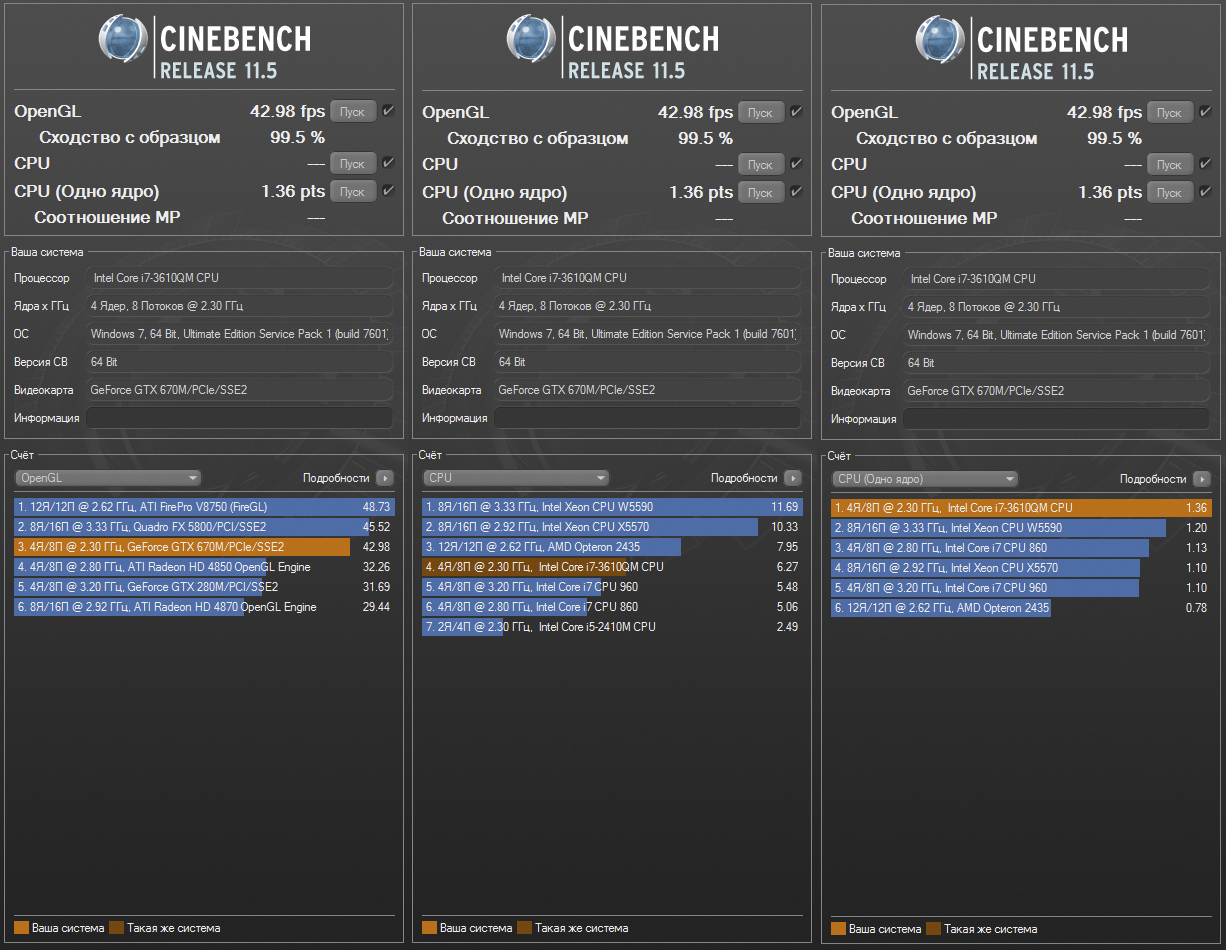Launch CPU (Одно ядро) test, left panel
This screenshot has height=950, width=1226.
pyautogui.click(x=353, y=191)
